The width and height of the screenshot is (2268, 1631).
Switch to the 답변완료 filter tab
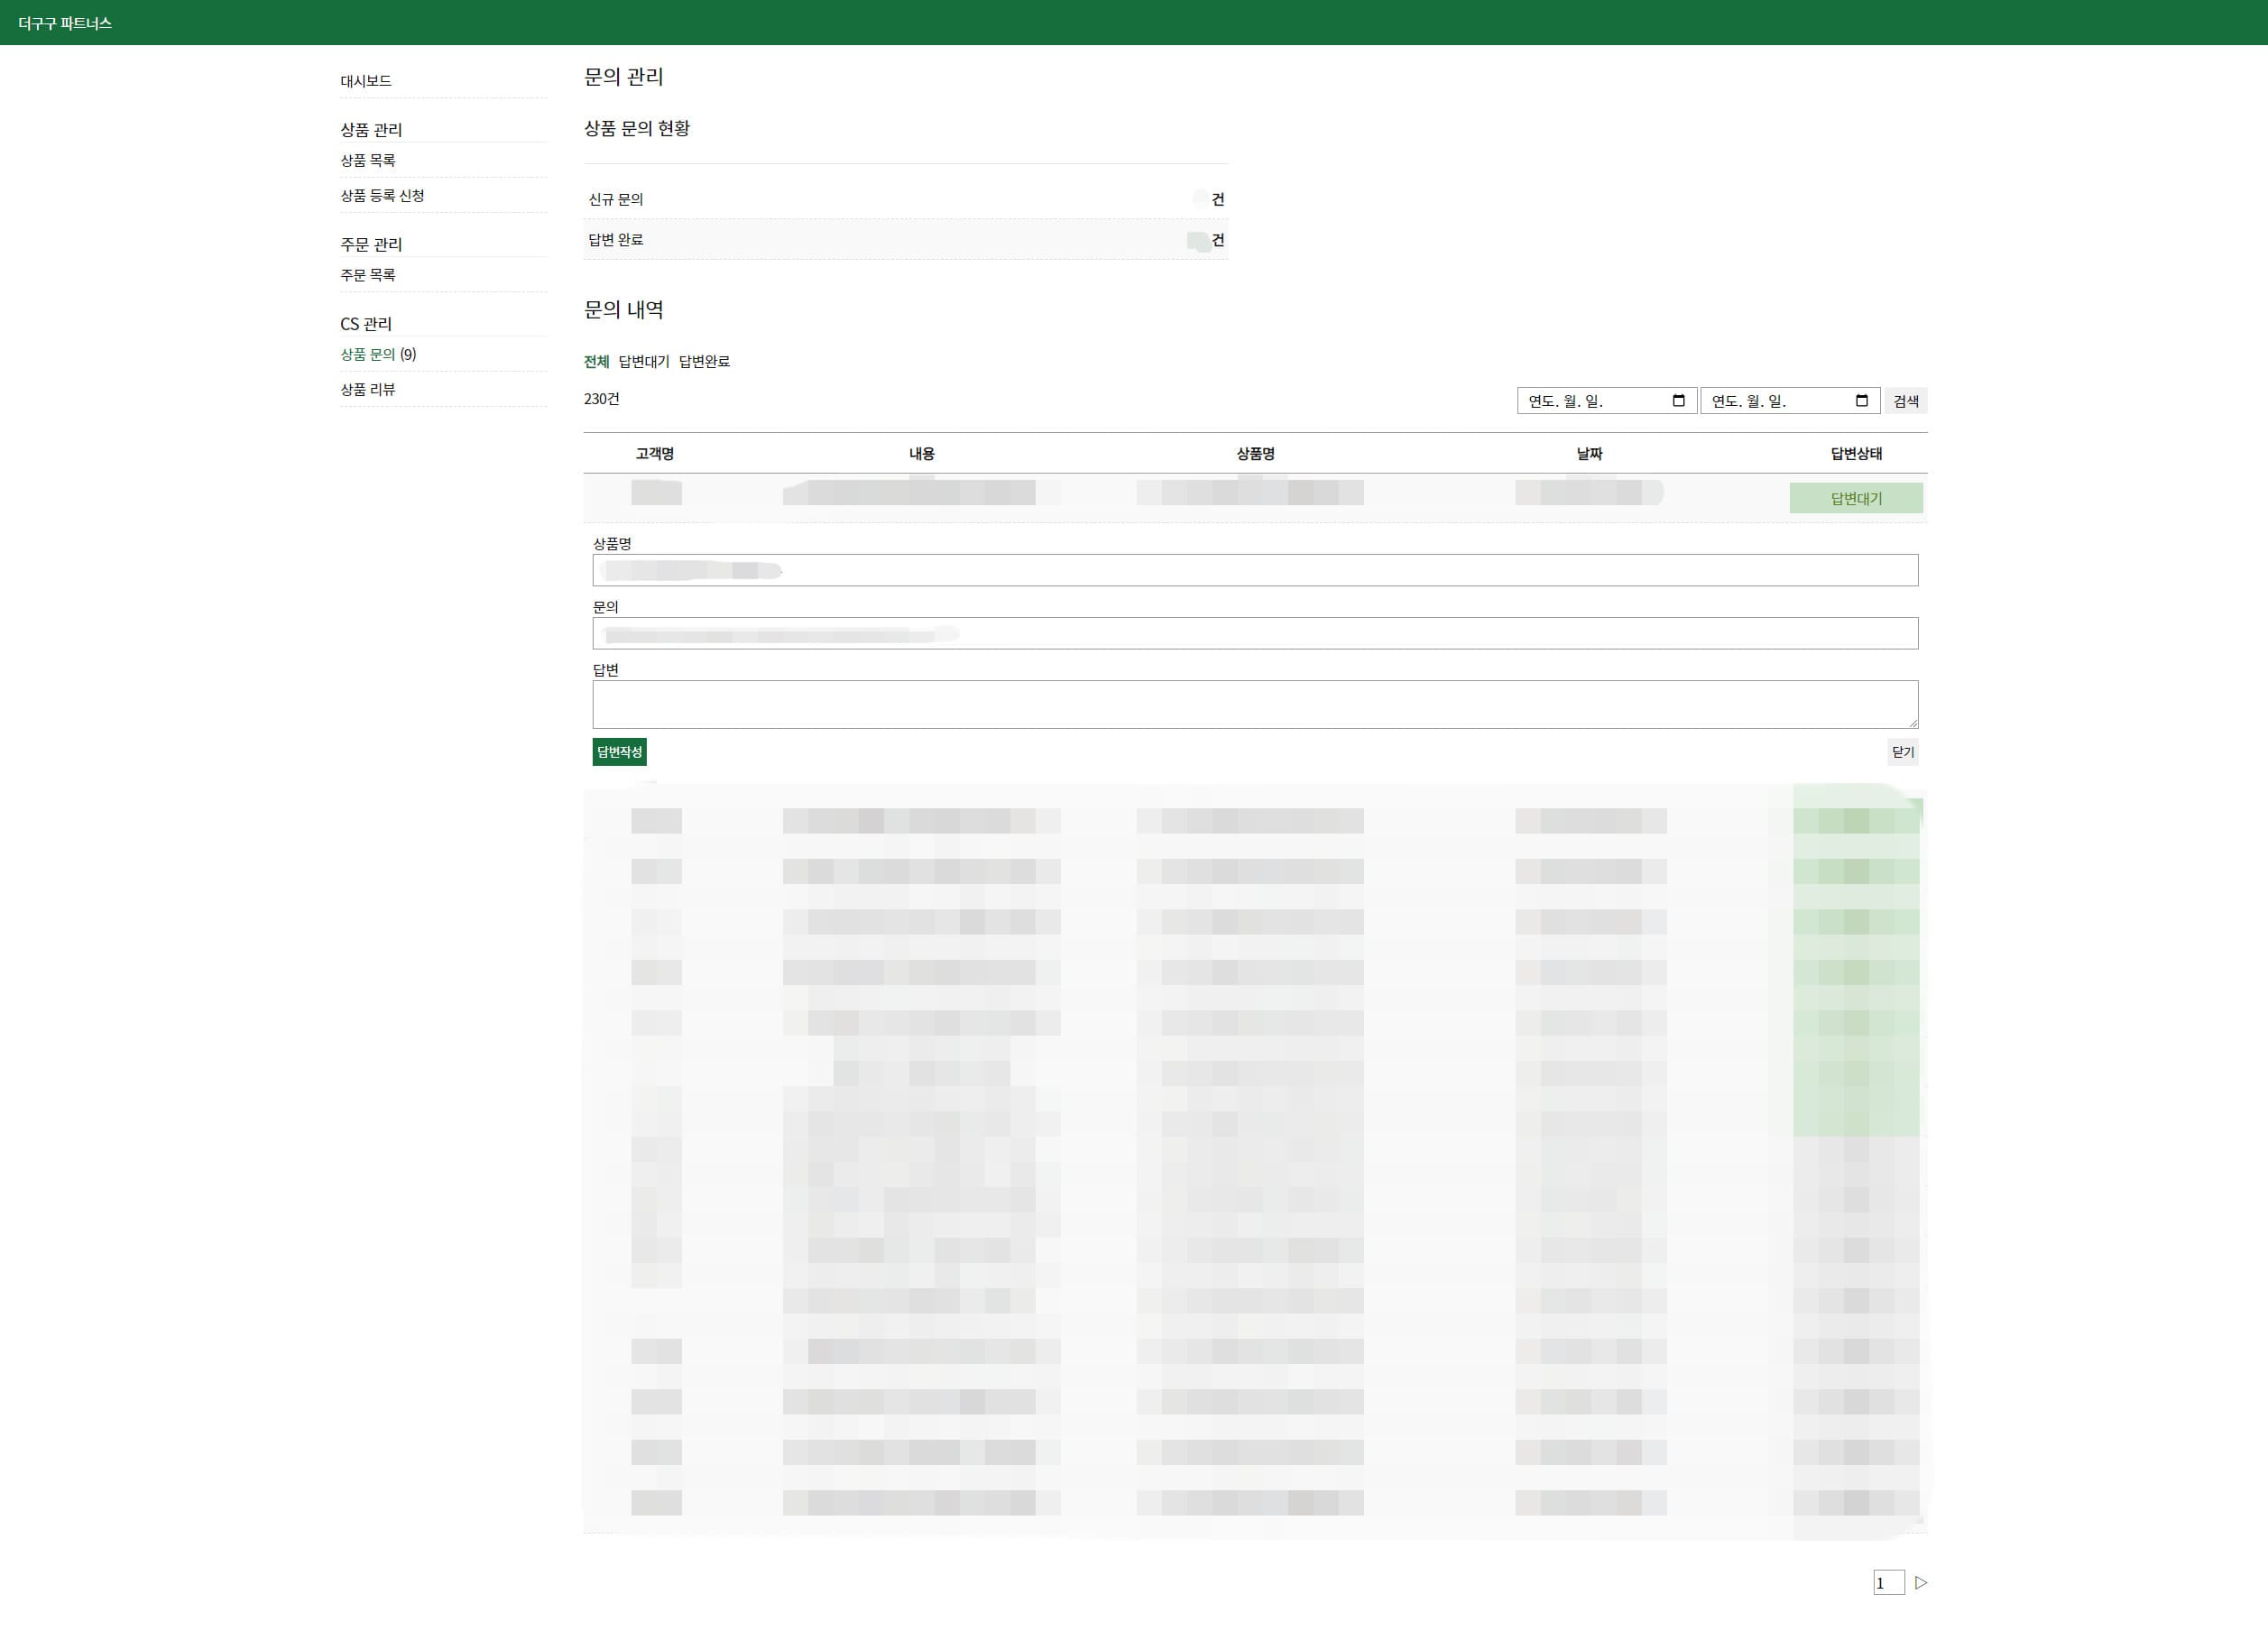(704, 362)
